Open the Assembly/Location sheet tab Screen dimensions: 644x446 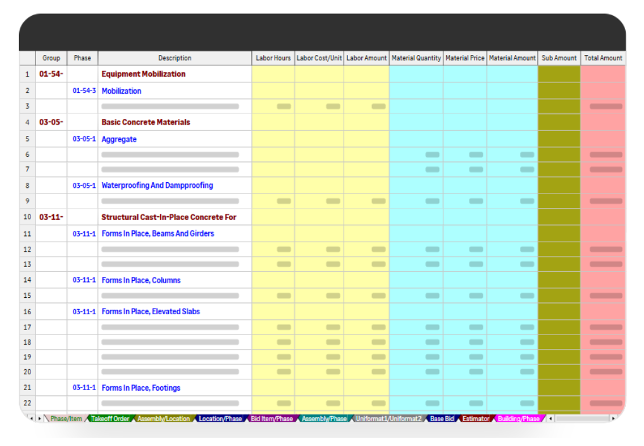(164, 418)
